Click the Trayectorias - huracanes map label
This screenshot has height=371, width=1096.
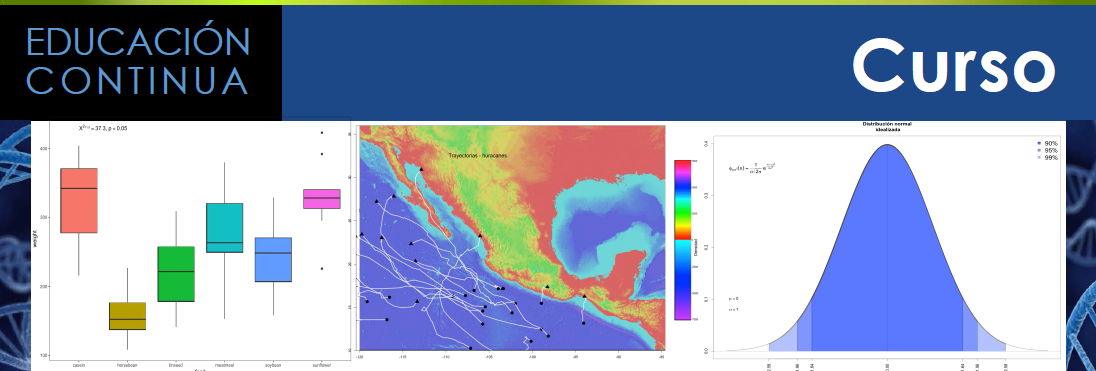click(477, 155)
